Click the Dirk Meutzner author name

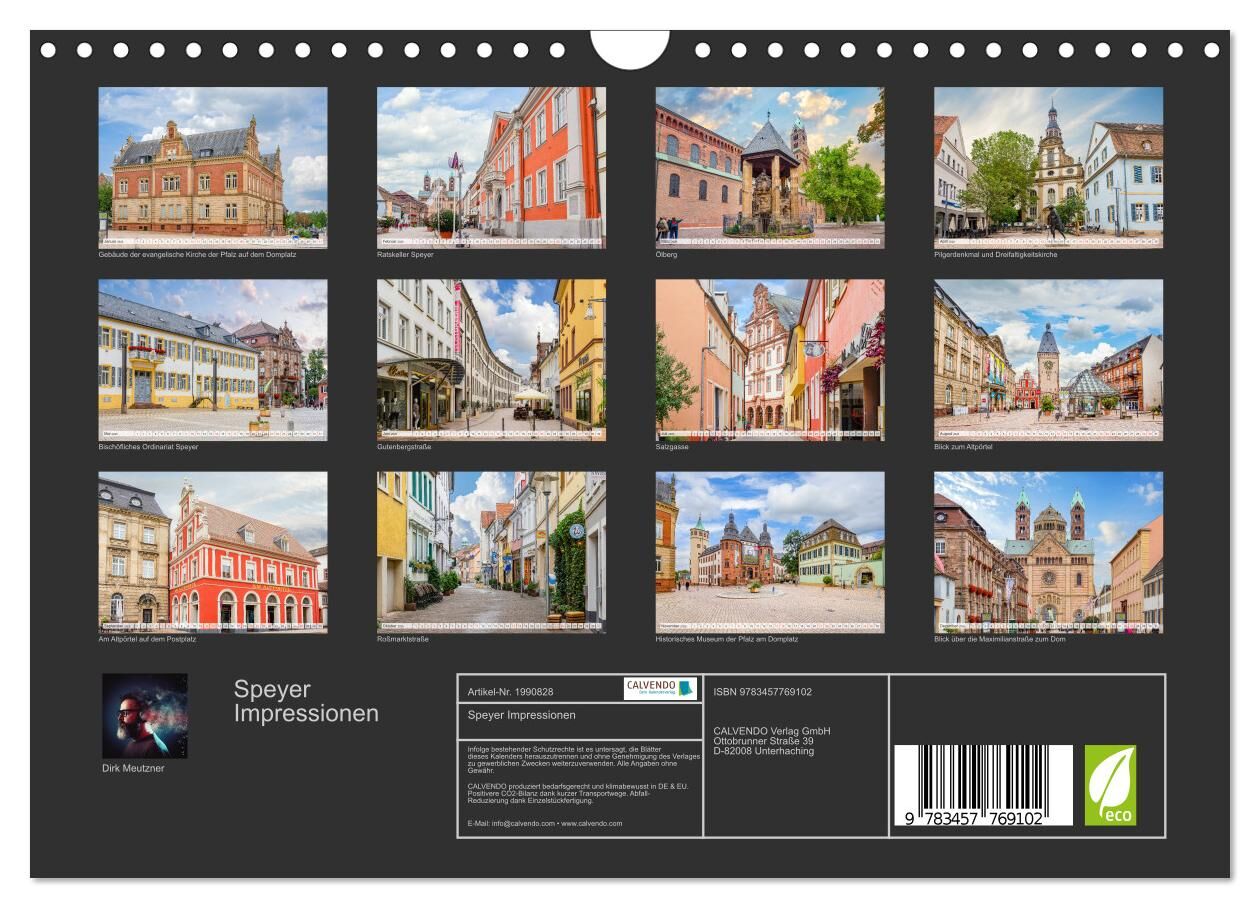[x=133, y=768]
